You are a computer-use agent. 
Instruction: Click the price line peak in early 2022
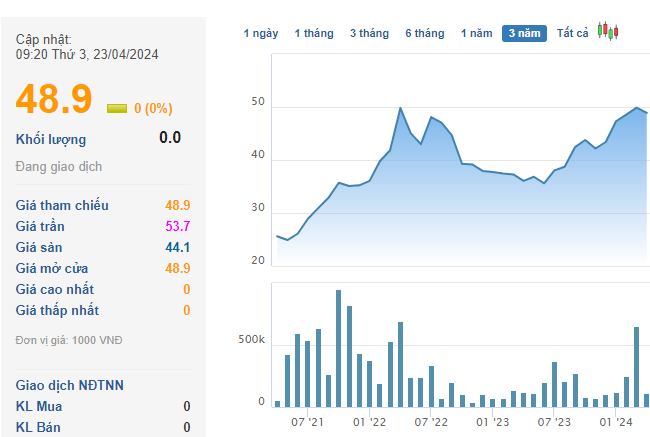tap(400, 108)
